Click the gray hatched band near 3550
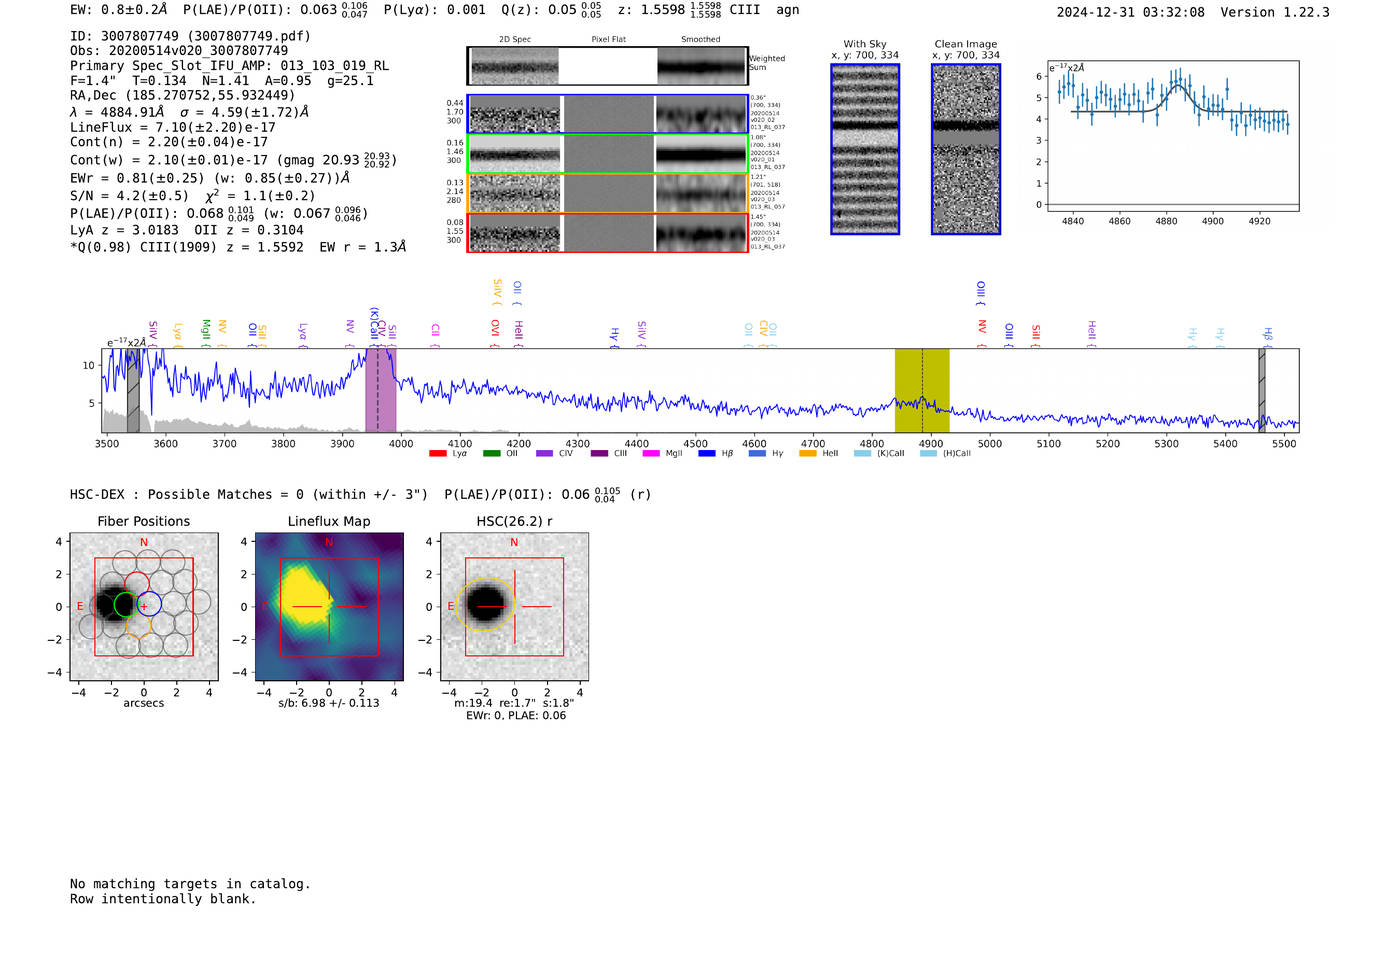 pos(133,390)
